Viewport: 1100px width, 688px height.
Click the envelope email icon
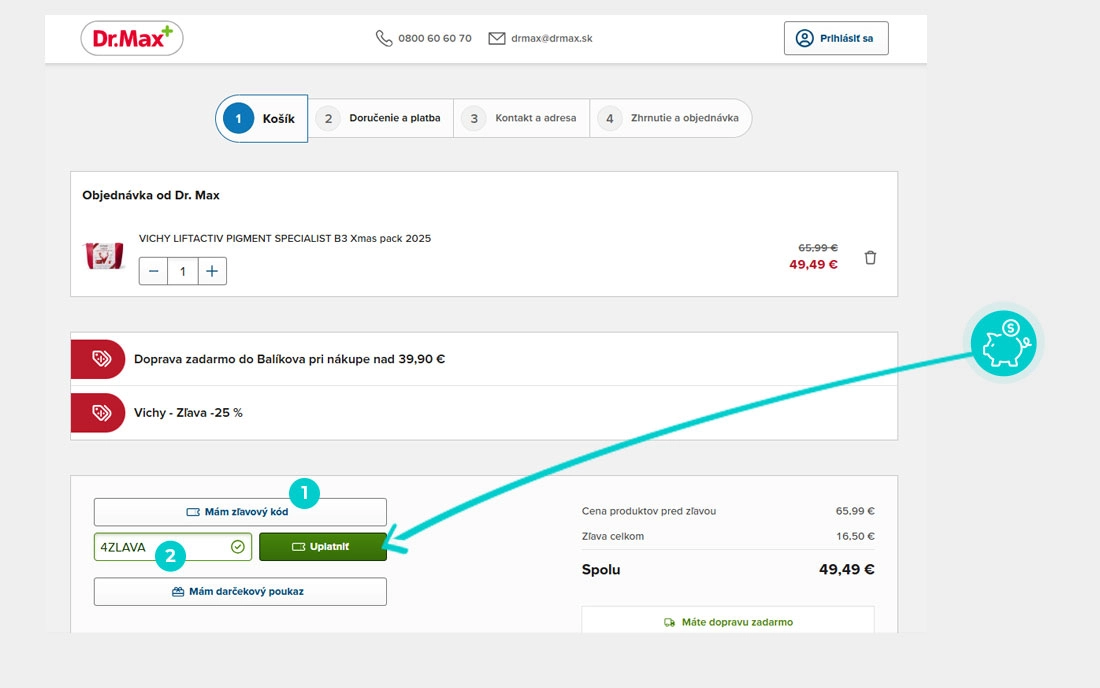tap(497, 38)
